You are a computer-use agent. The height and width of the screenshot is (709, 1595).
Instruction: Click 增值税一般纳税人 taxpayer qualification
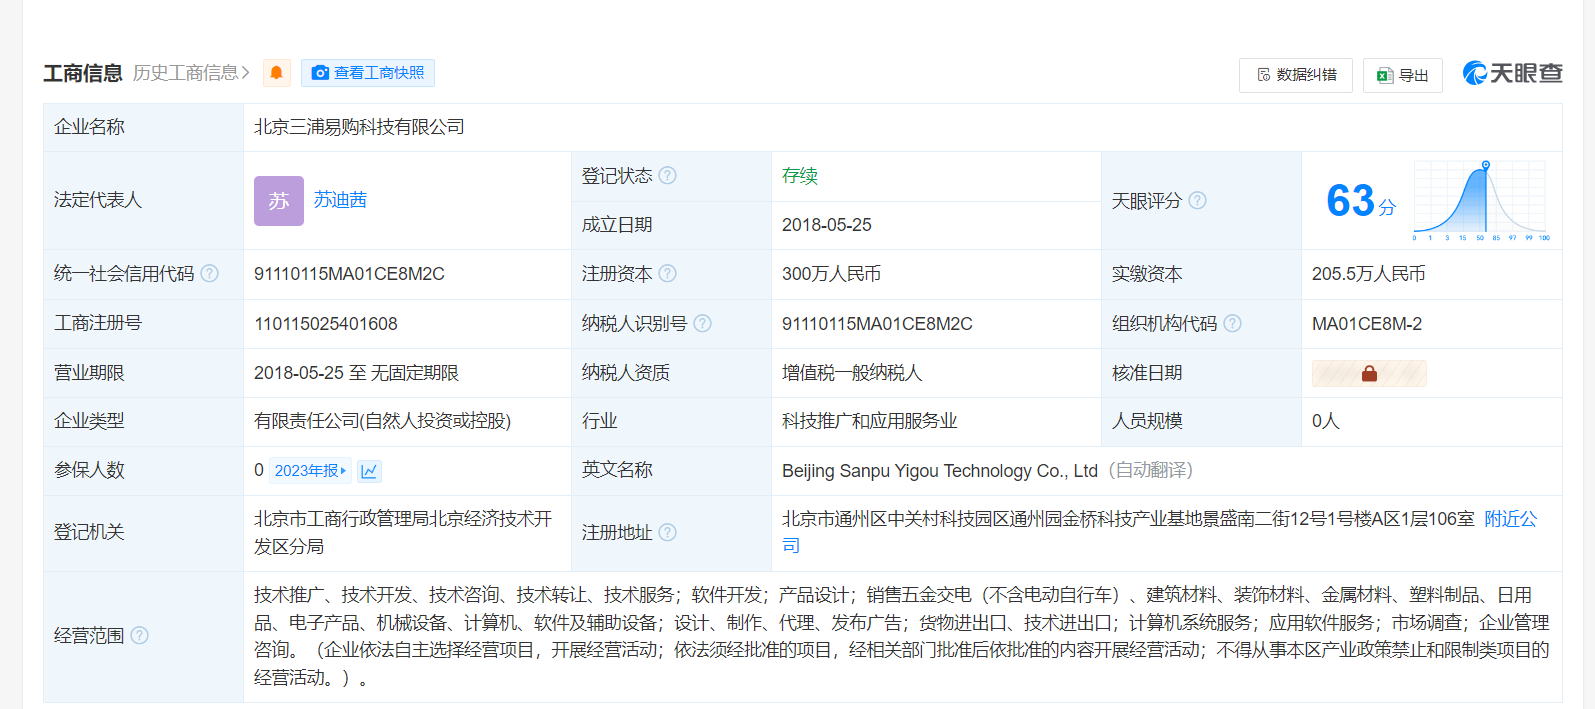tap(852, 373)
